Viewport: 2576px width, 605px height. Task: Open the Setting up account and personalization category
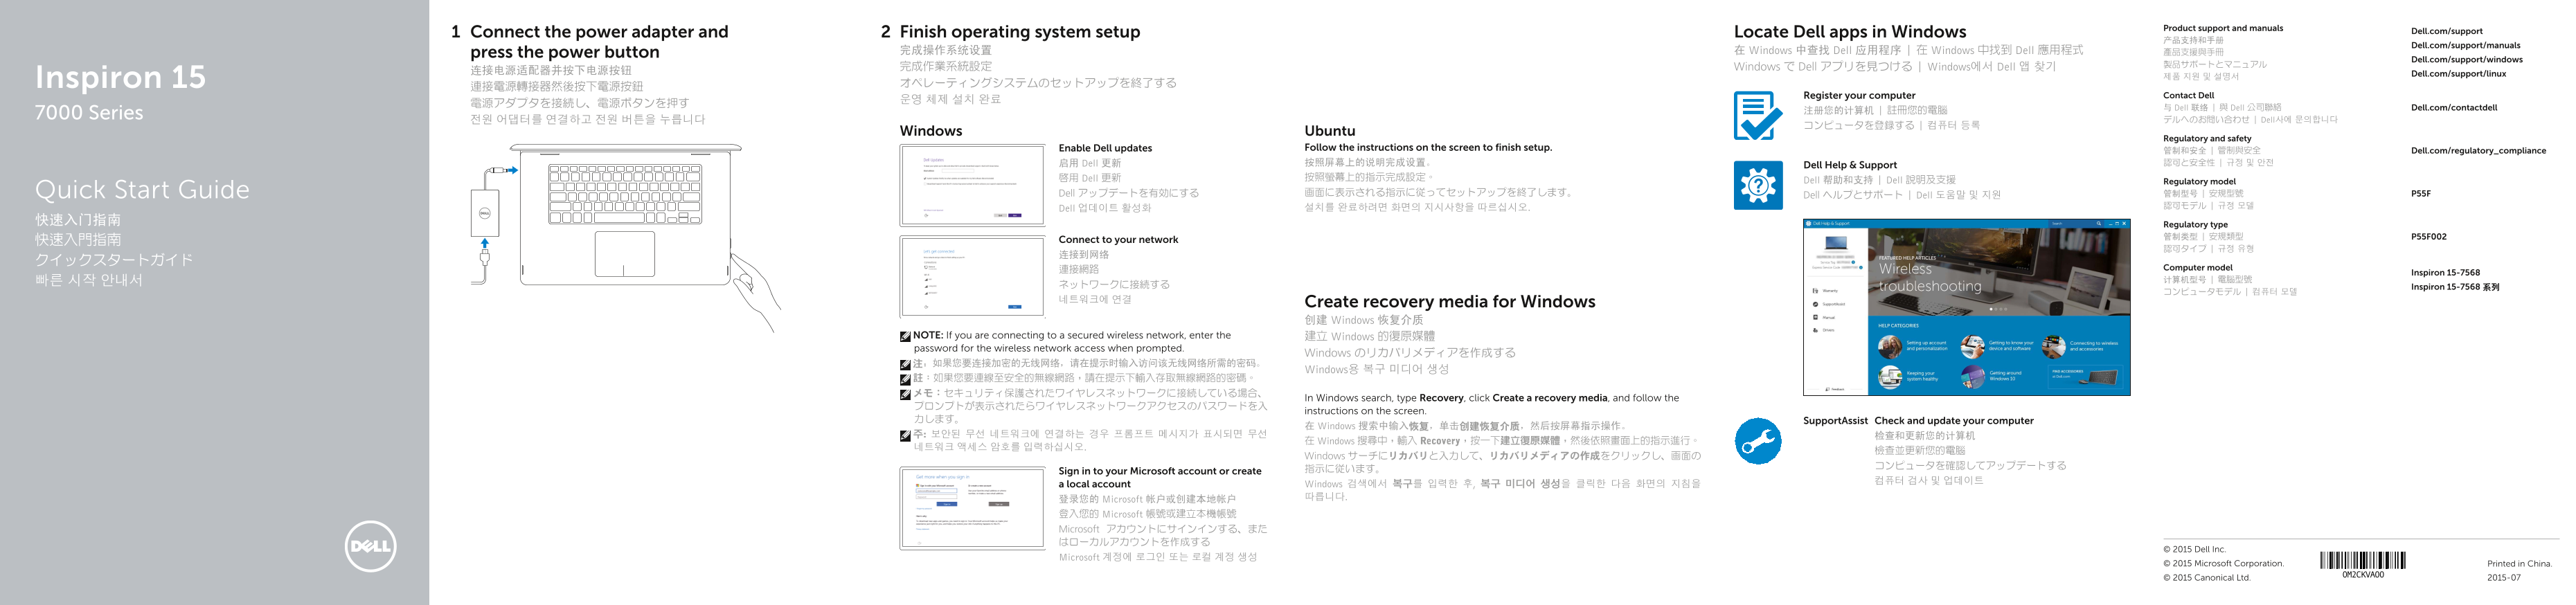point(1913,347)
